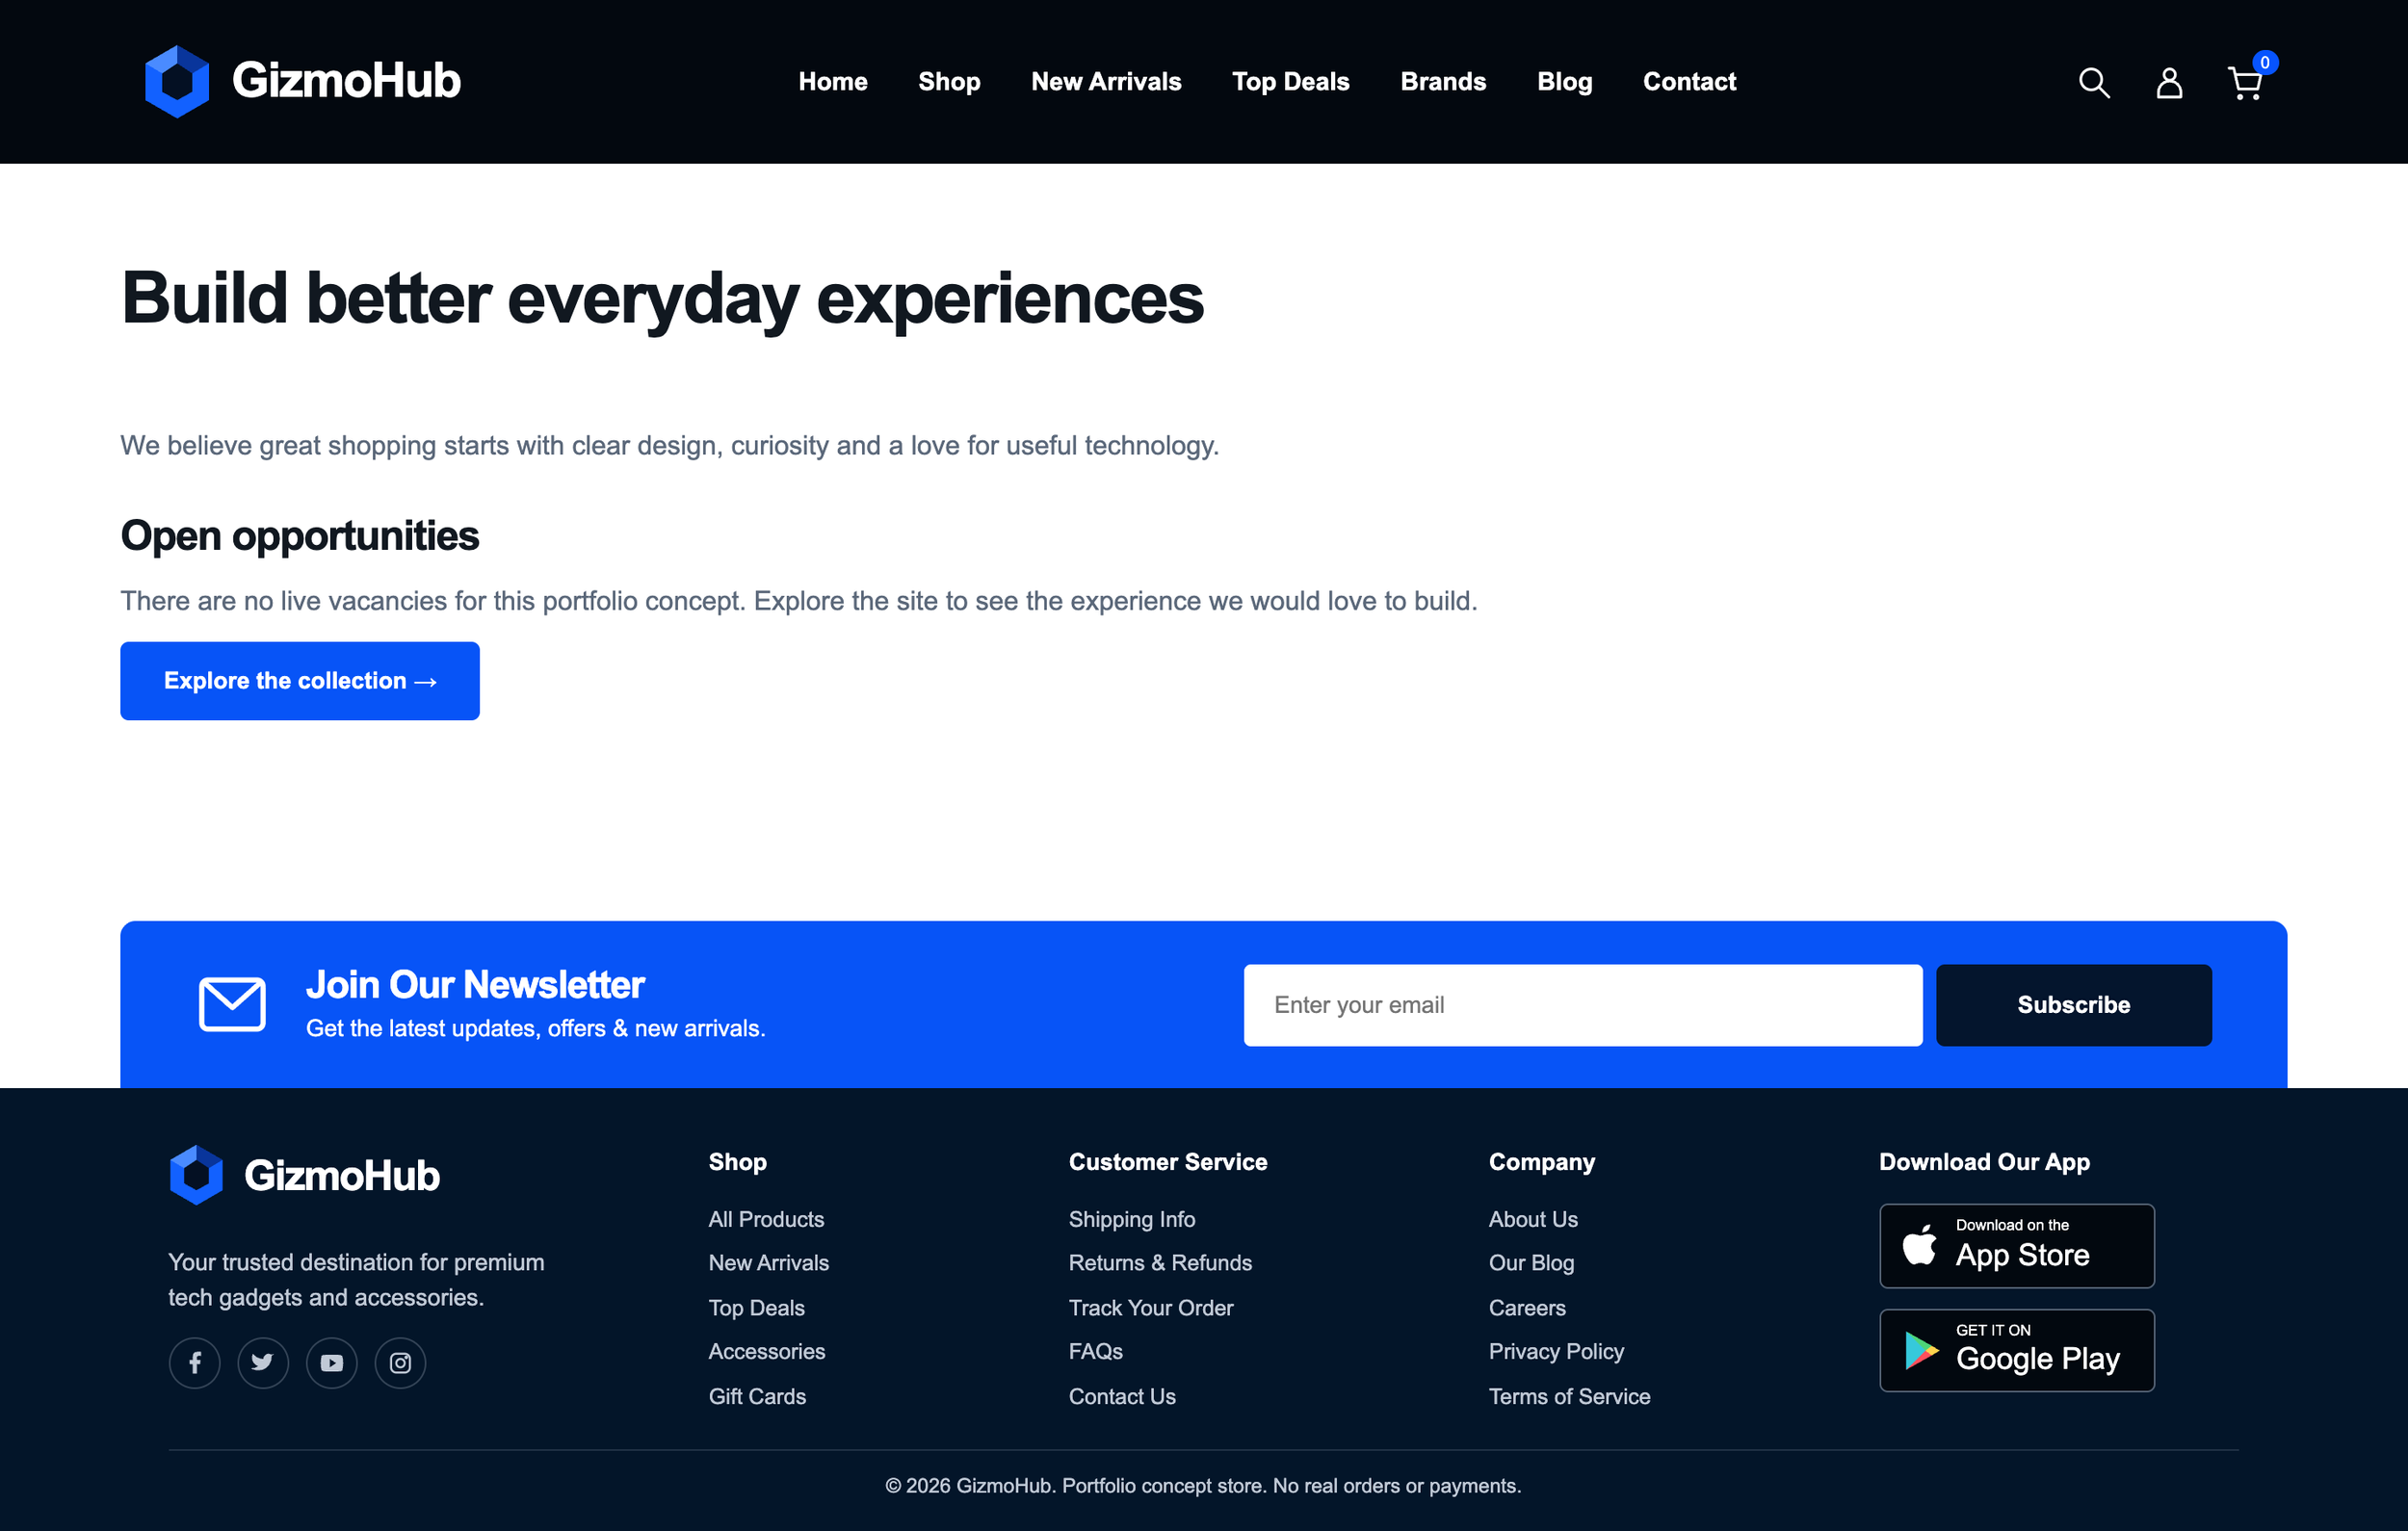Open the Brands nav item
This screenshot has width=2408, height=1531.
tap(1443, 82)
